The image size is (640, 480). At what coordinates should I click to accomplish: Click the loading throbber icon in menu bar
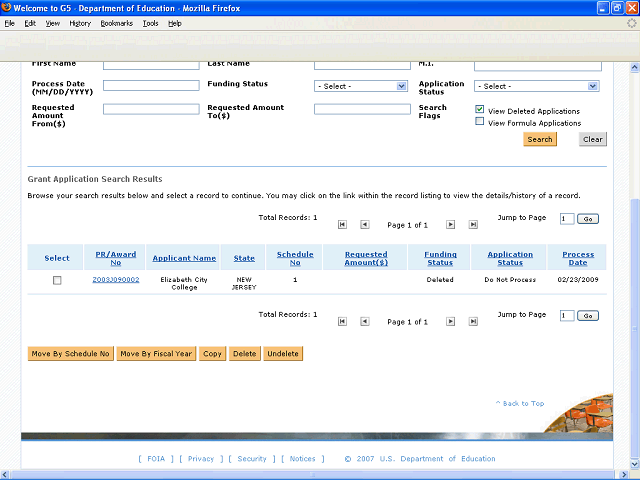(x=631, y=23)
